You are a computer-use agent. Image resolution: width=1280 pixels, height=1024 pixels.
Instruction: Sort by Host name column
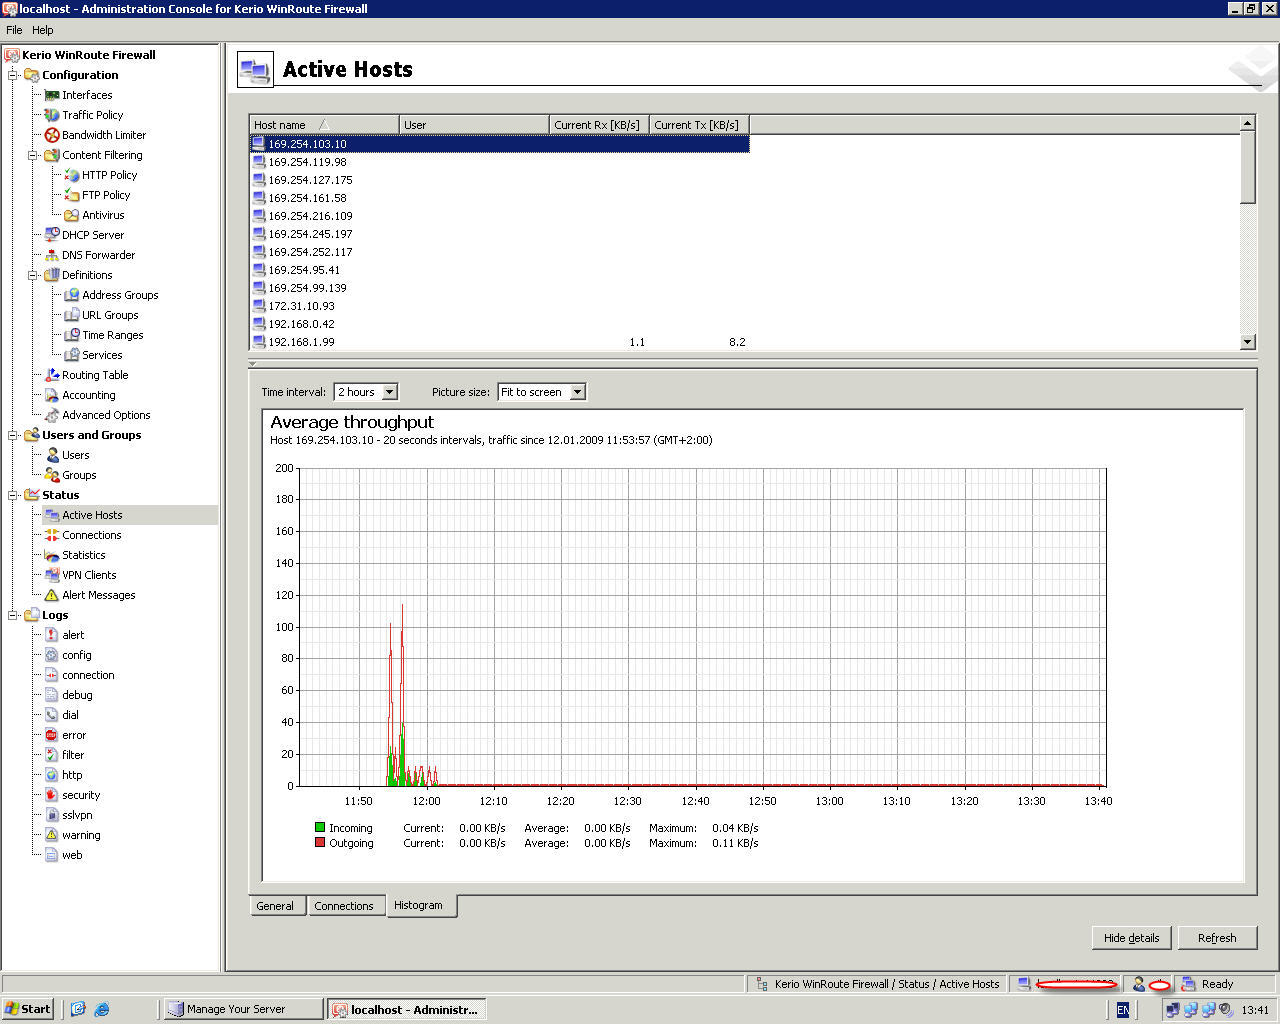click(324, 125)
